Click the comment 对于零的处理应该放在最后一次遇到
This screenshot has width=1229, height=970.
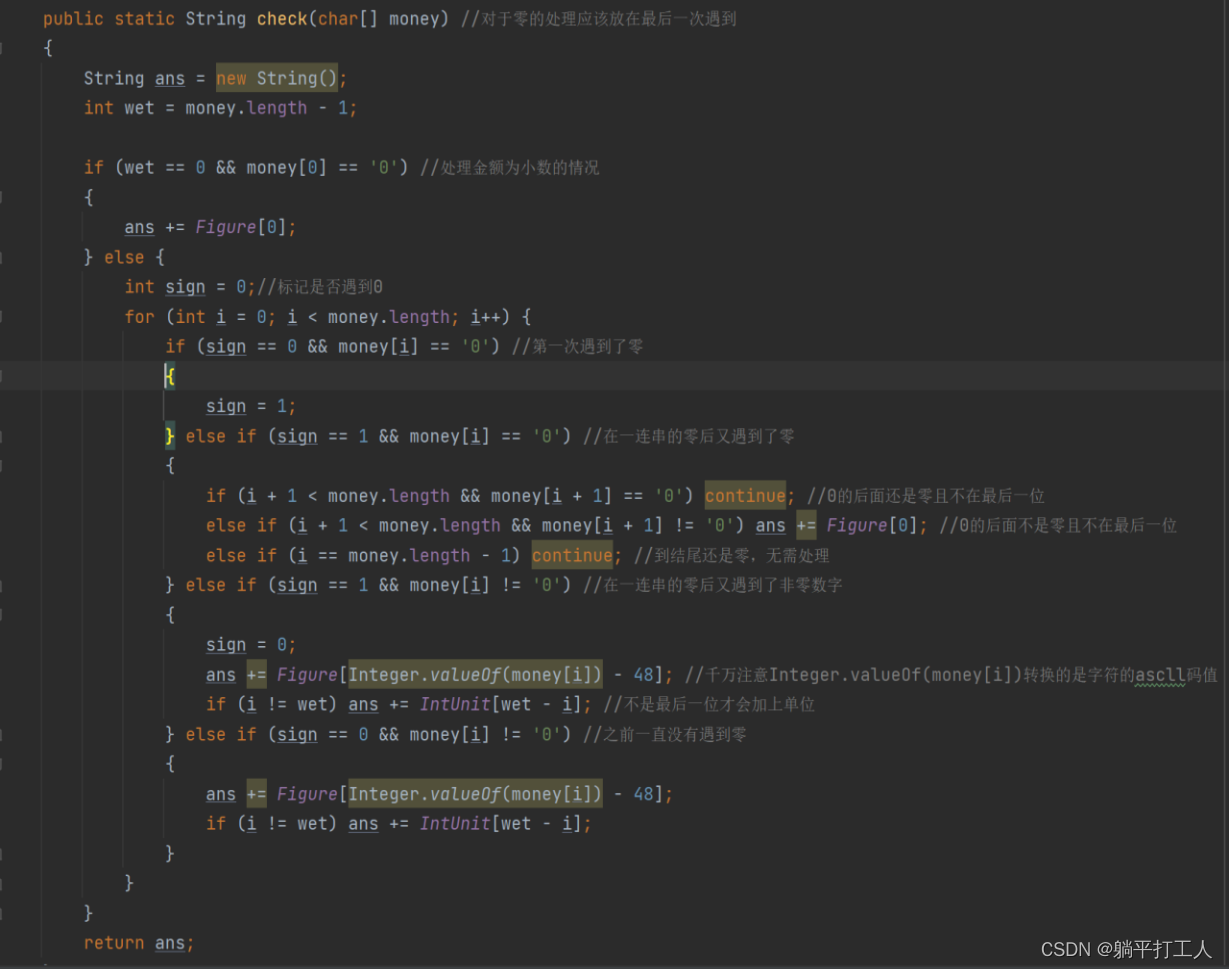coord(598,19)
